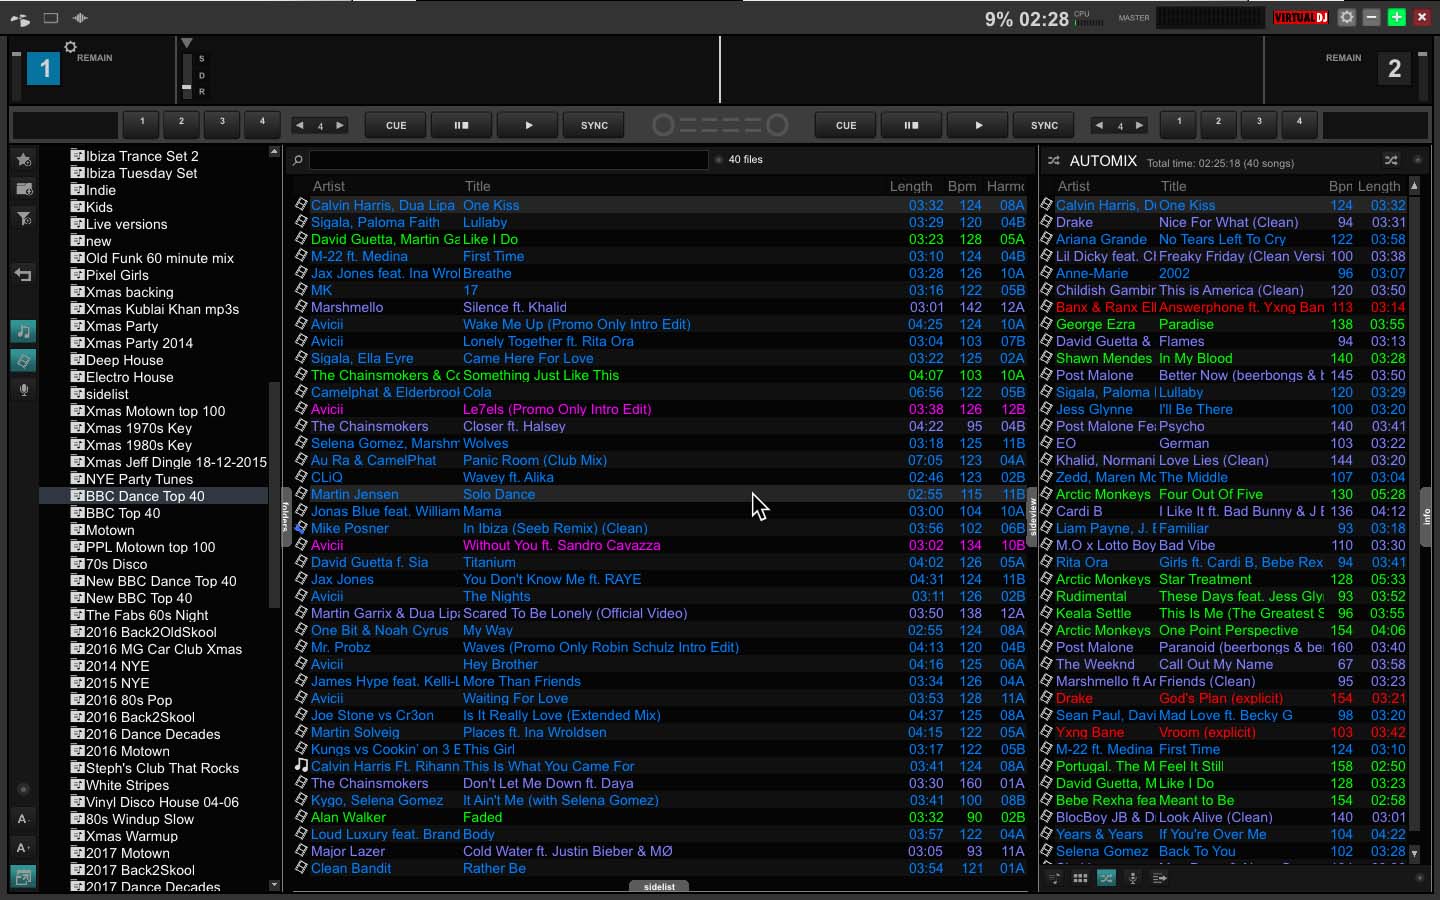Expand the sidelist panel at the bottom

659,887
